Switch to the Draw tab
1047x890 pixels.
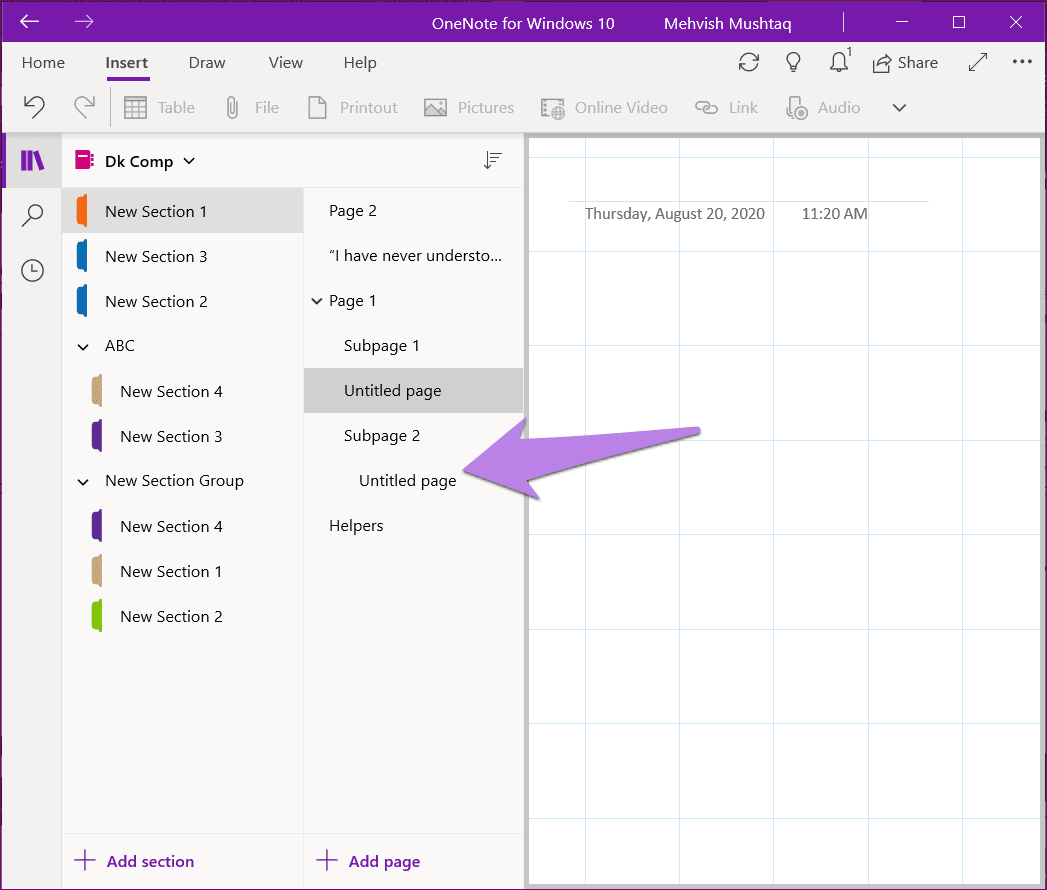pyautogui.click(x=207, y=63)
